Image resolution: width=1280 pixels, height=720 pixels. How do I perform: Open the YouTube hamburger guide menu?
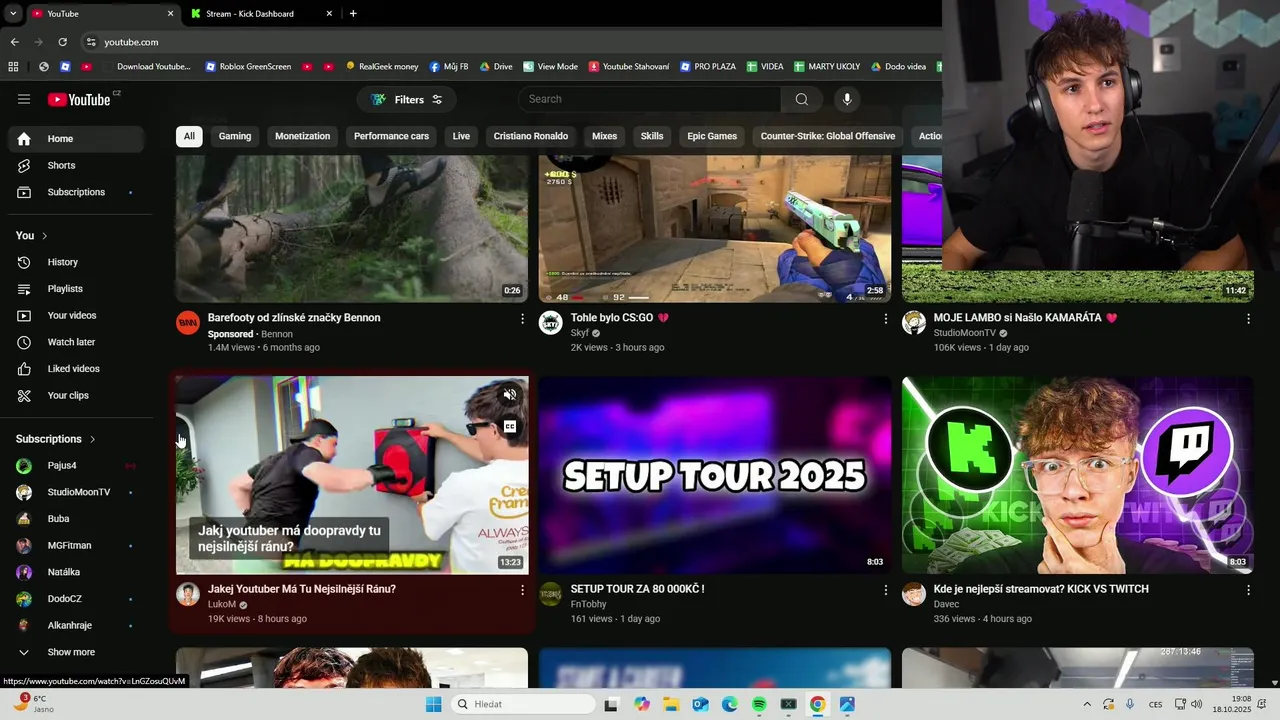point(24,99)
